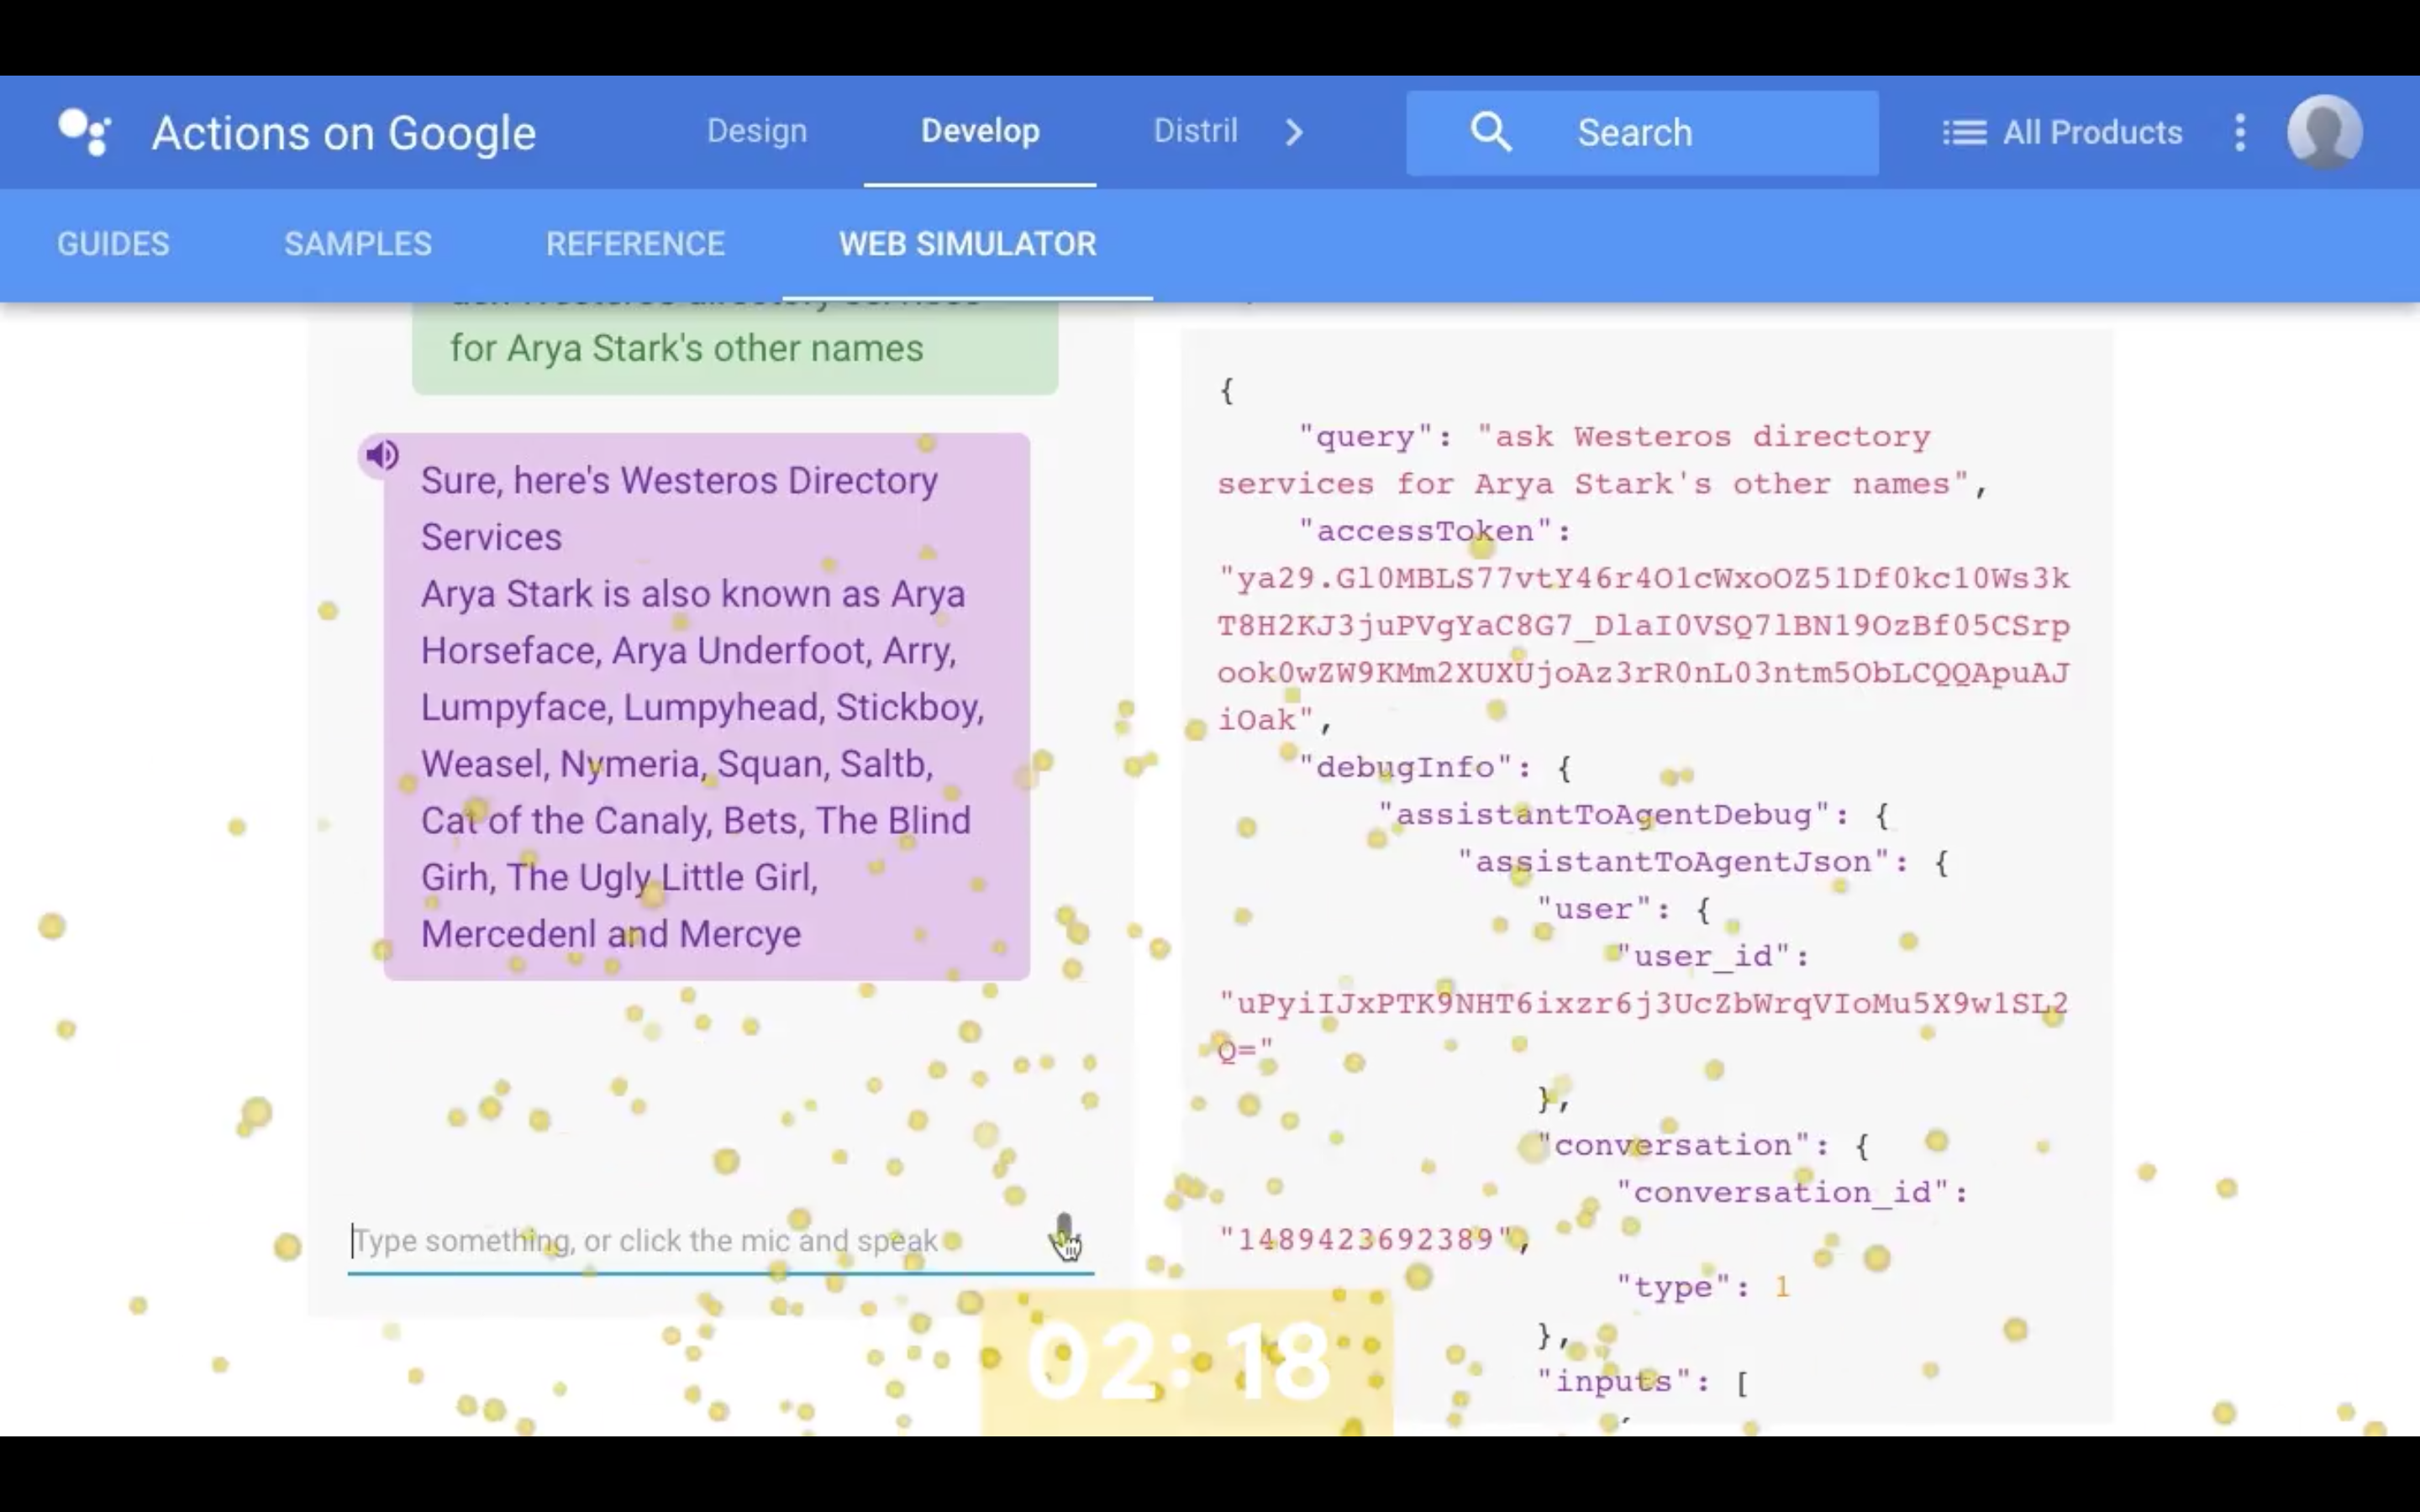This screenshot has height=1512, width=2420.
Task: Click the "inputs" key in JSON
Action: point(1614,1381)
